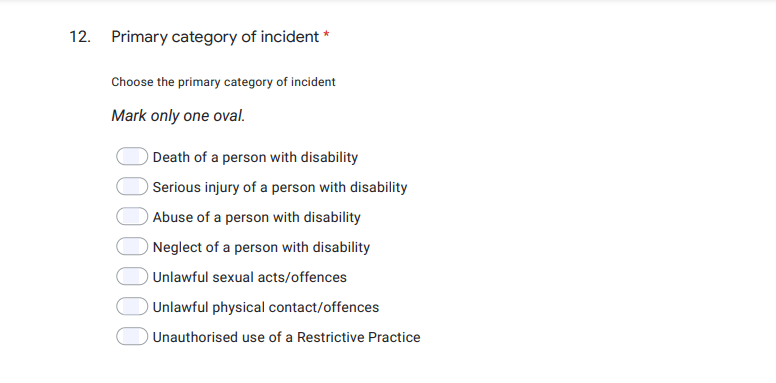Click the 'Unlawful sexual acts/offences' label text
776x383 pixels.
(x=250, y=277)
